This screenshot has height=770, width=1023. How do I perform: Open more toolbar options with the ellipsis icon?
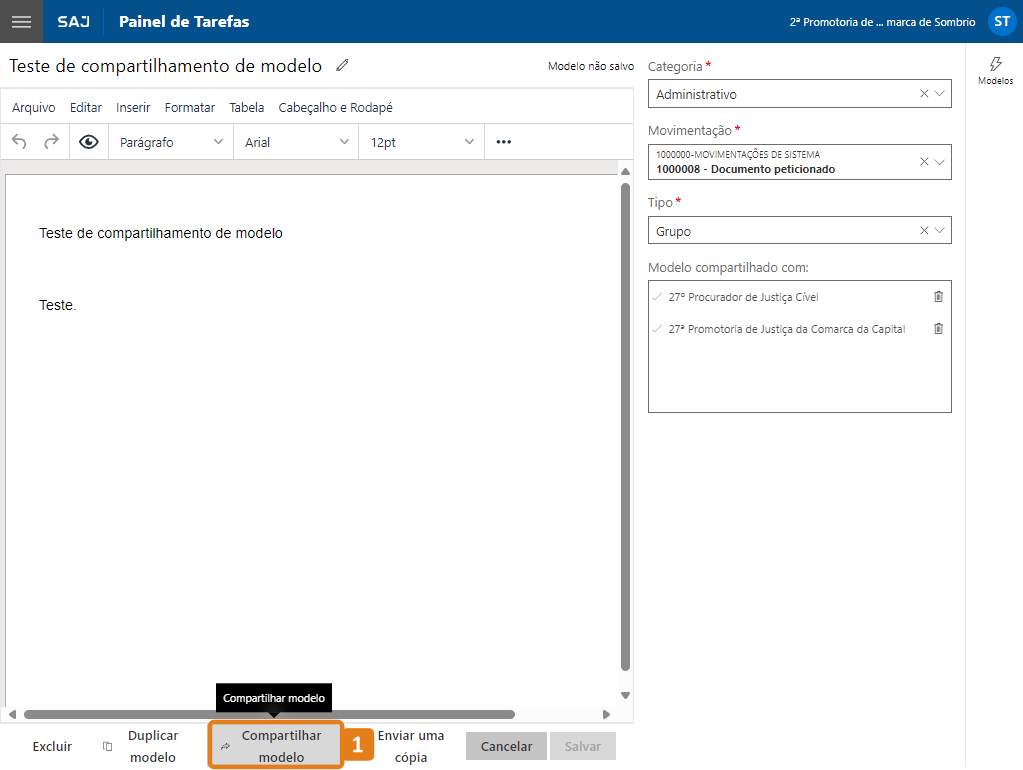pos(502,141)
